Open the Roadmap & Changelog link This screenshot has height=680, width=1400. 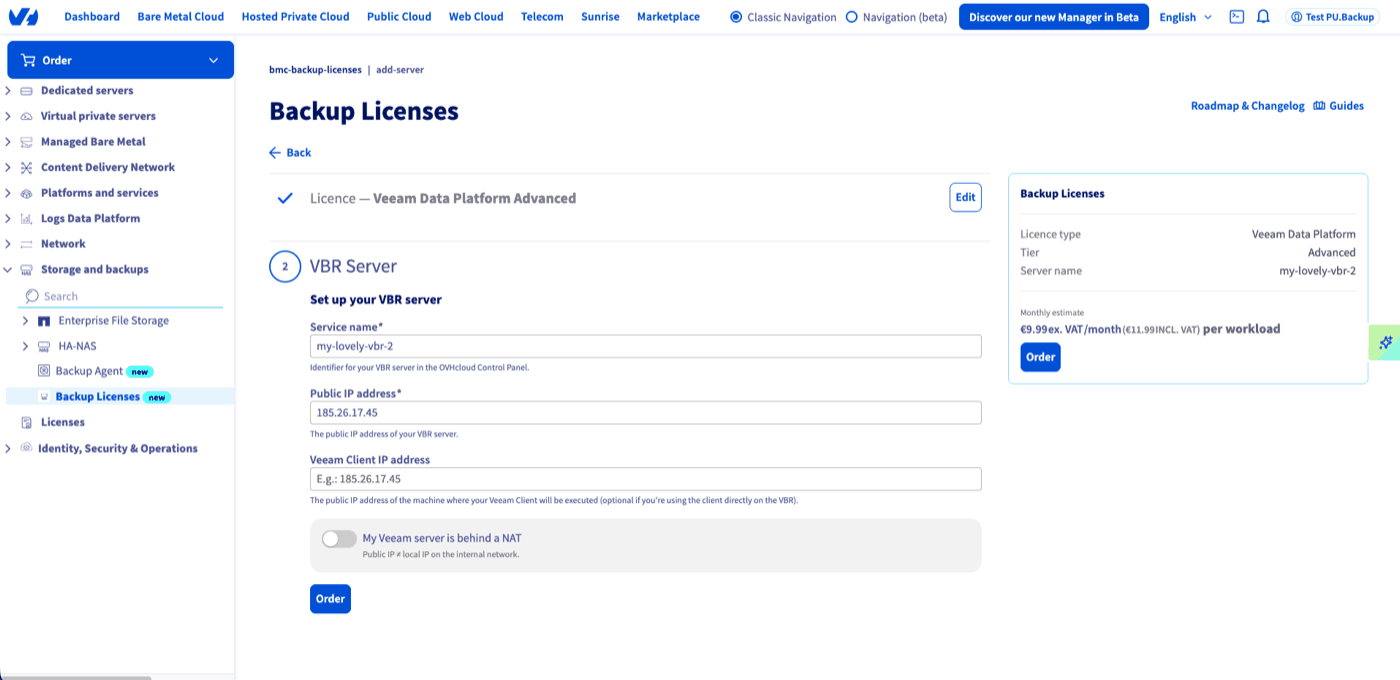tap(1247, 106)
